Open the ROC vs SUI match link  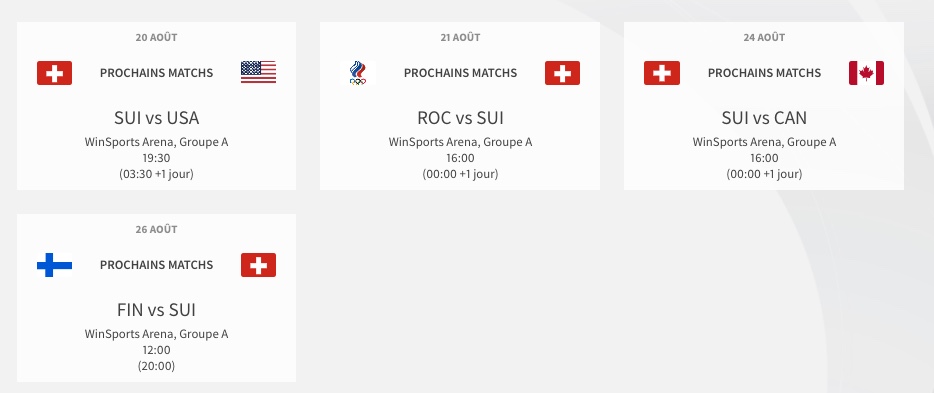(x=460, y=118)
